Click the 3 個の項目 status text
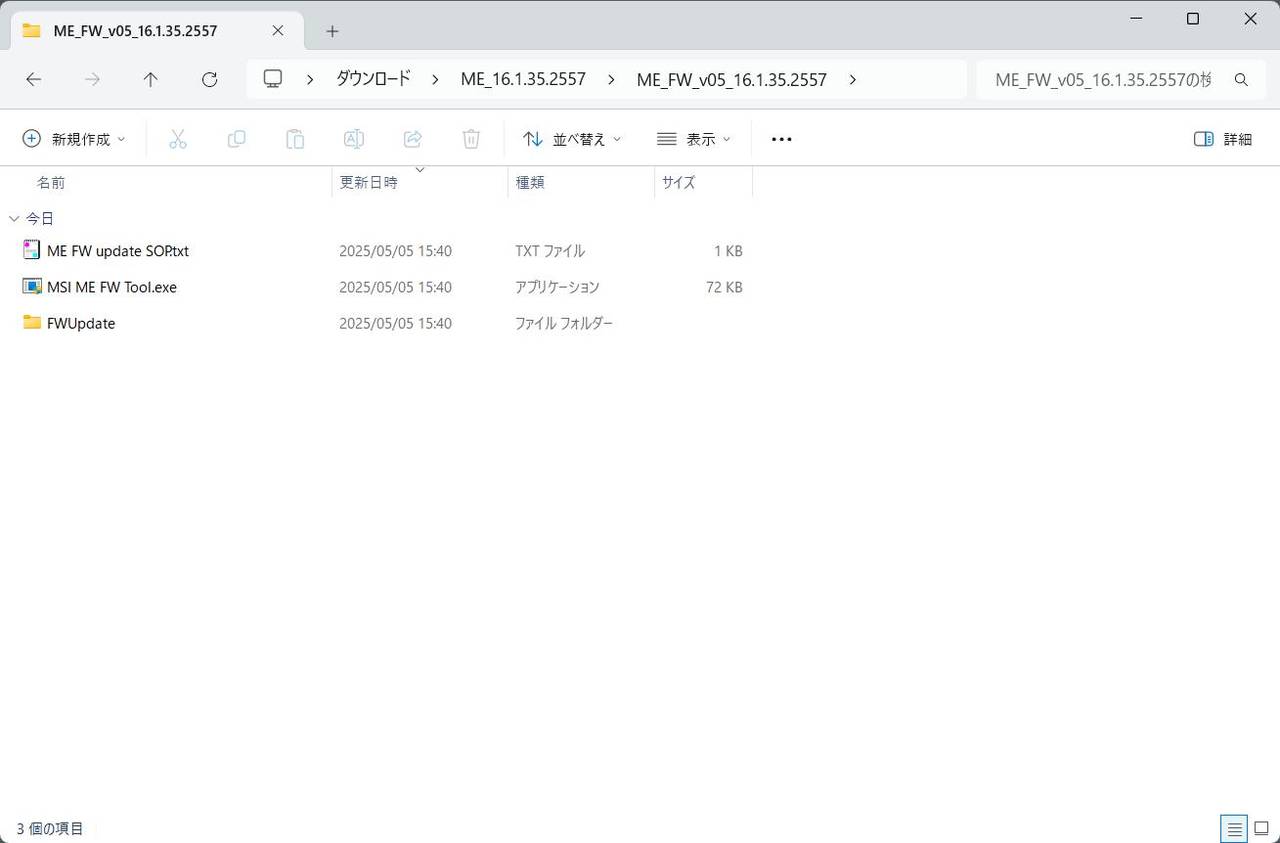The image size is (1280, 843). pyautogui.click(x=50, y=828)
